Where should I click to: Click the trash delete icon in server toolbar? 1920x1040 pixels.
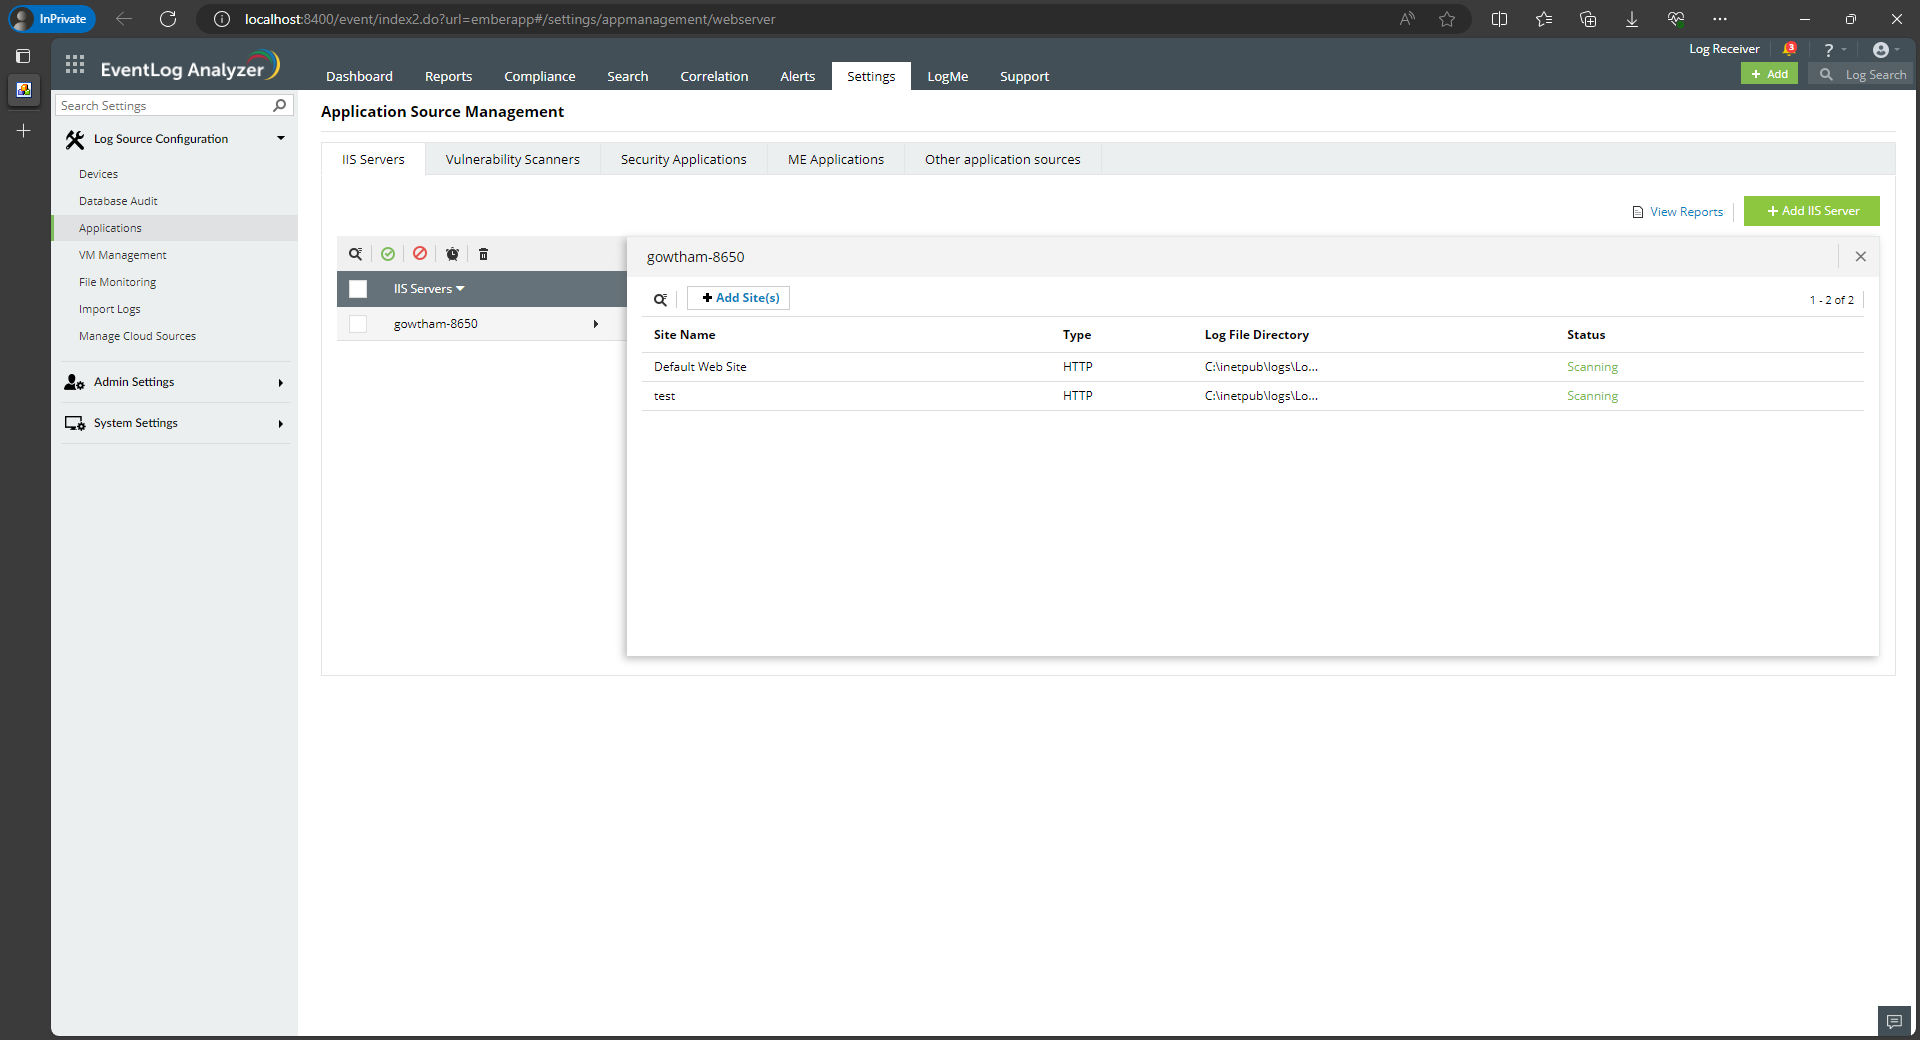pyautogui.click(x=483, y=254)
